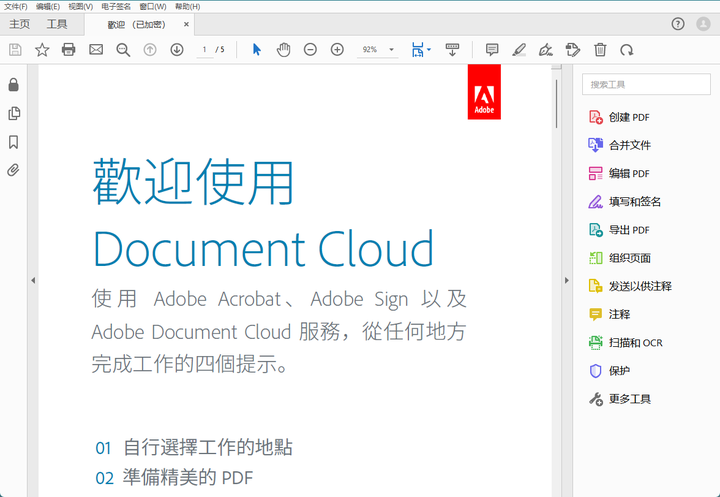Click the 01 自行選擇工作的地點 link
The width and height of the screenshot is (720, 497).
(x=194, y=447)
